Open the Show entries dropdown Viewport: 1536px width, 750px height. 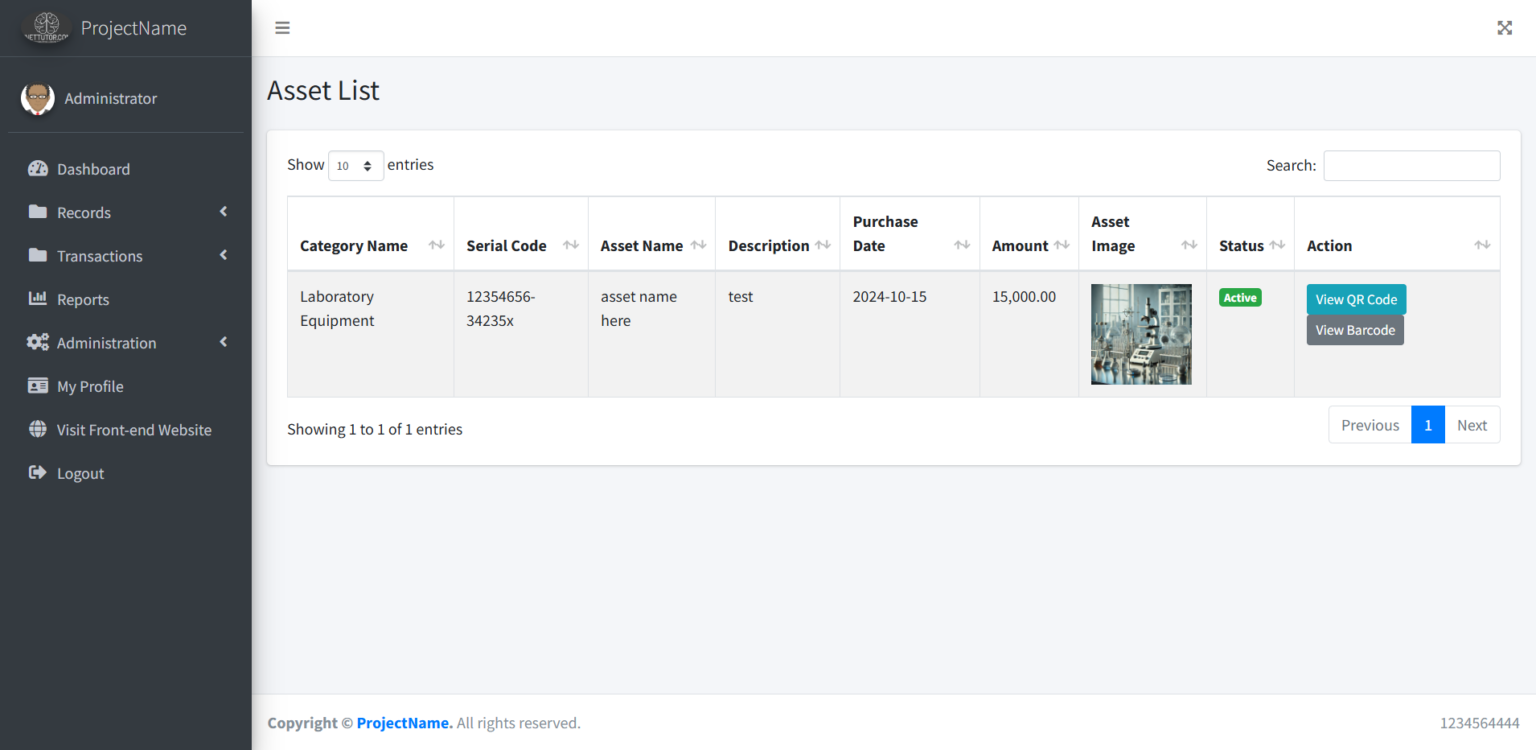click(x=355, y=165)
